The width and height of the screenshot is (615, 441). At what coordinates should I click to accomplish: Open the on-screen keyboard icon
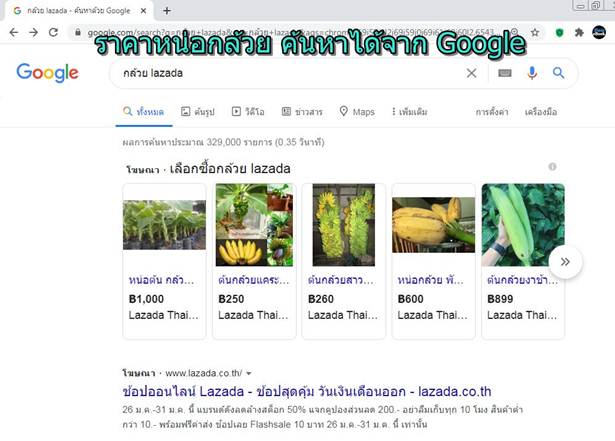[x=505, y=73]
